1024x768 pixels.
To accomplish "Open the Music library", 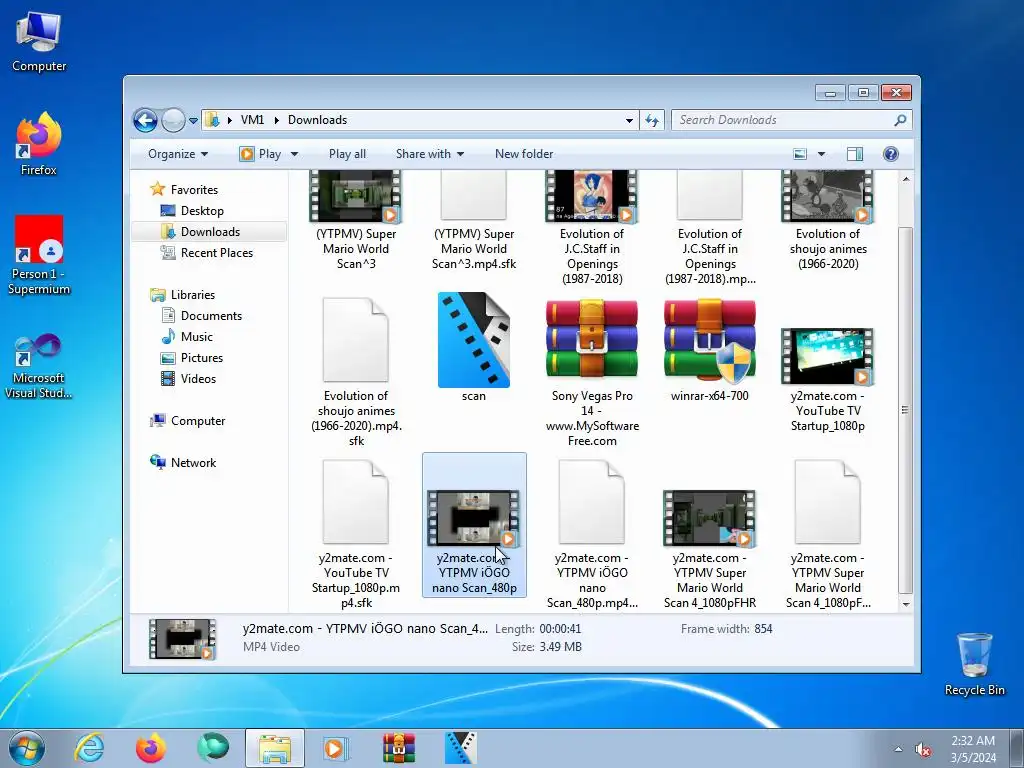I will [x=196, y=337].
